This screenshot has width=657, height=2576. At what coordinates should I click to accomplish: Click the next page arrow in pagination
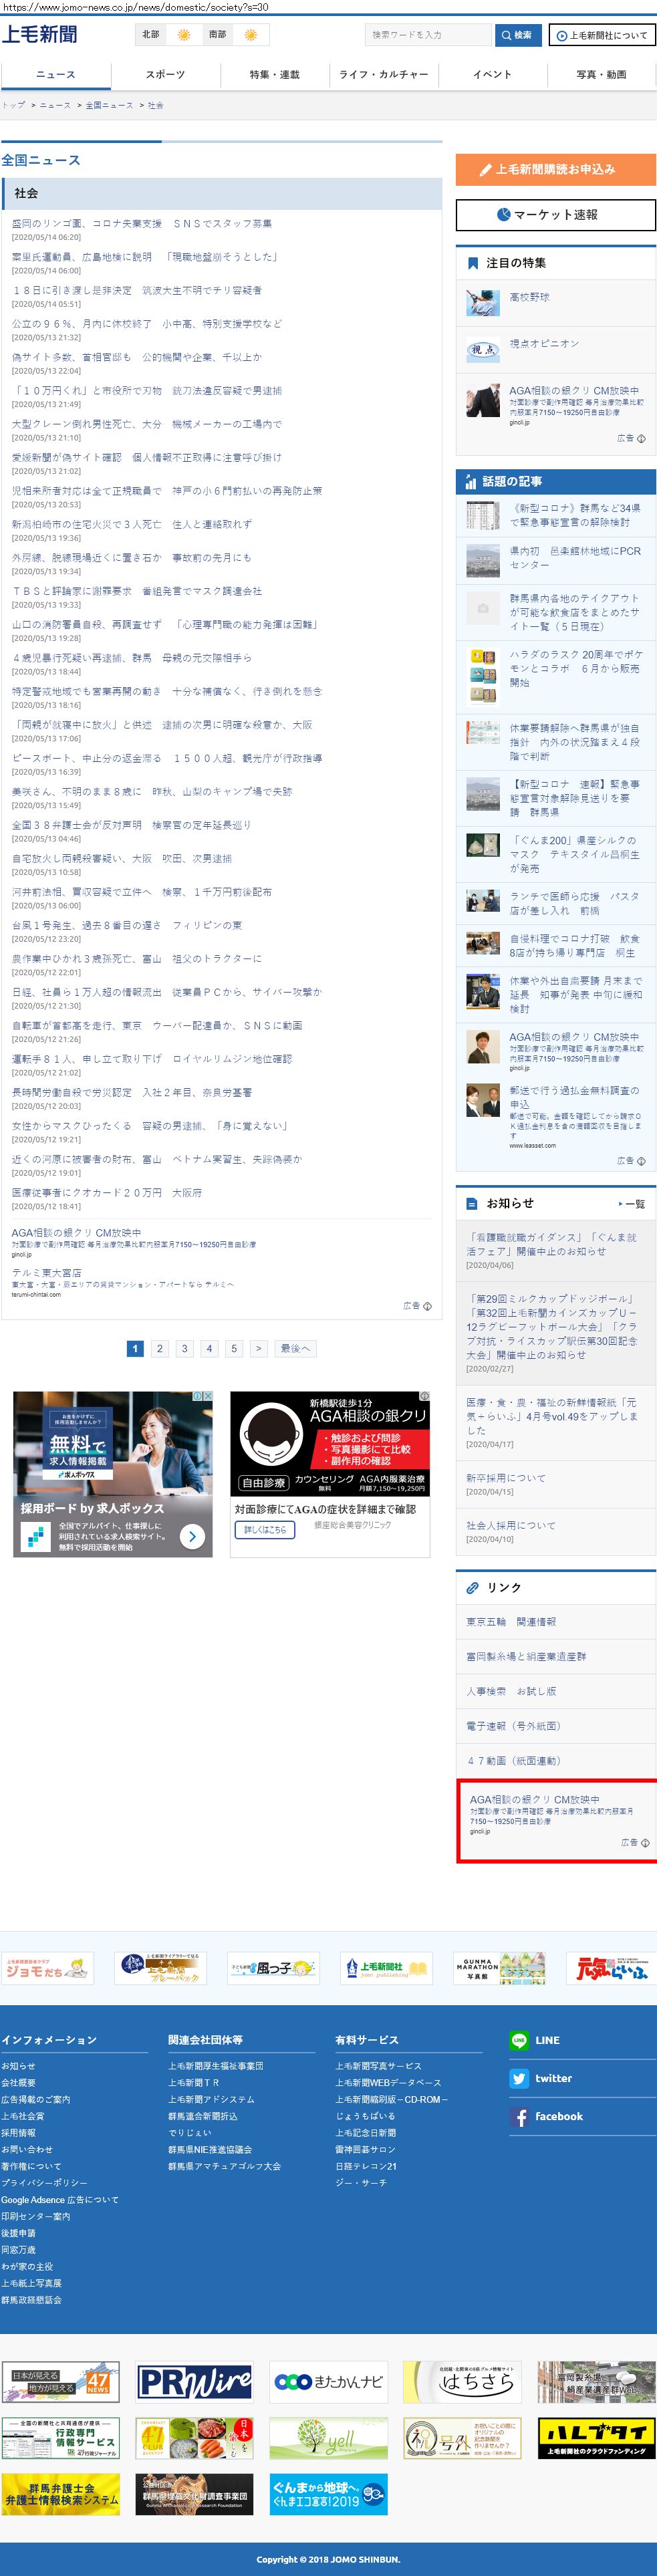coord(258,1348)
